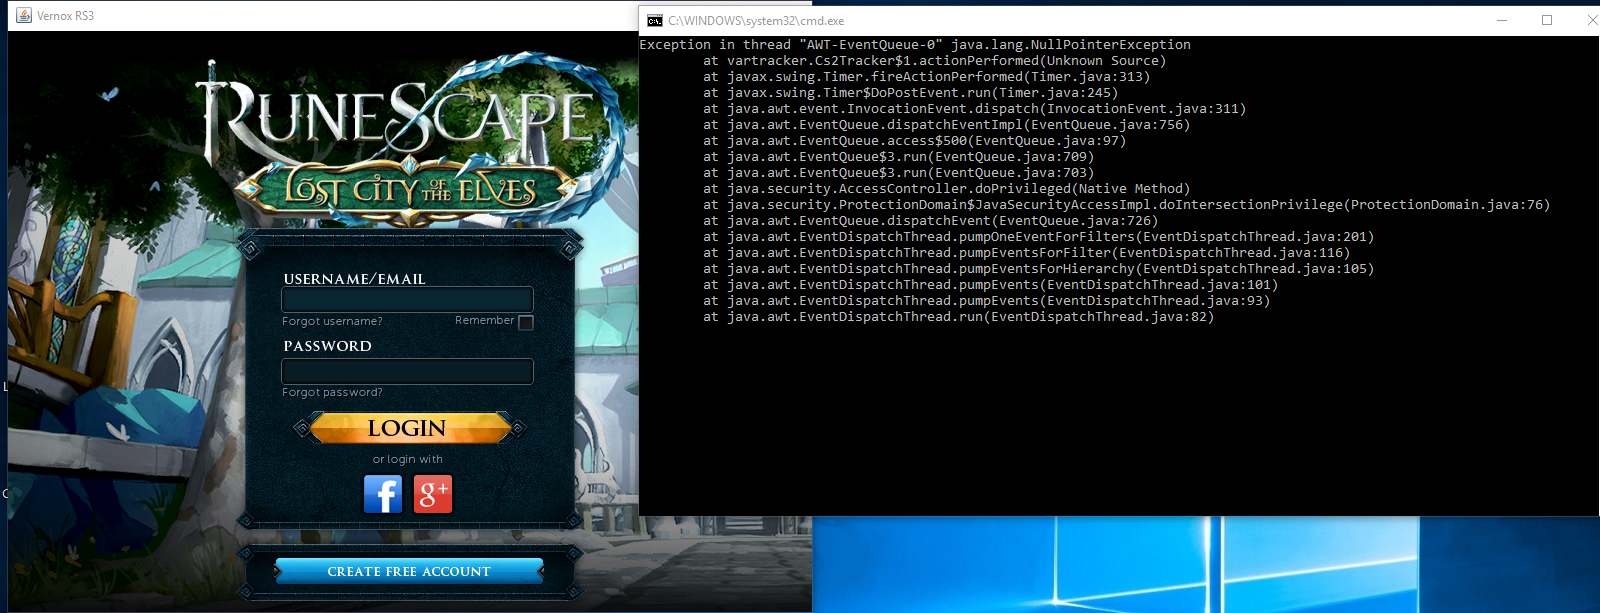This screenshot has height=613, width=1600.
Task: Click the InvocationEvent.dispatch stack line
Action: point(974,109)
